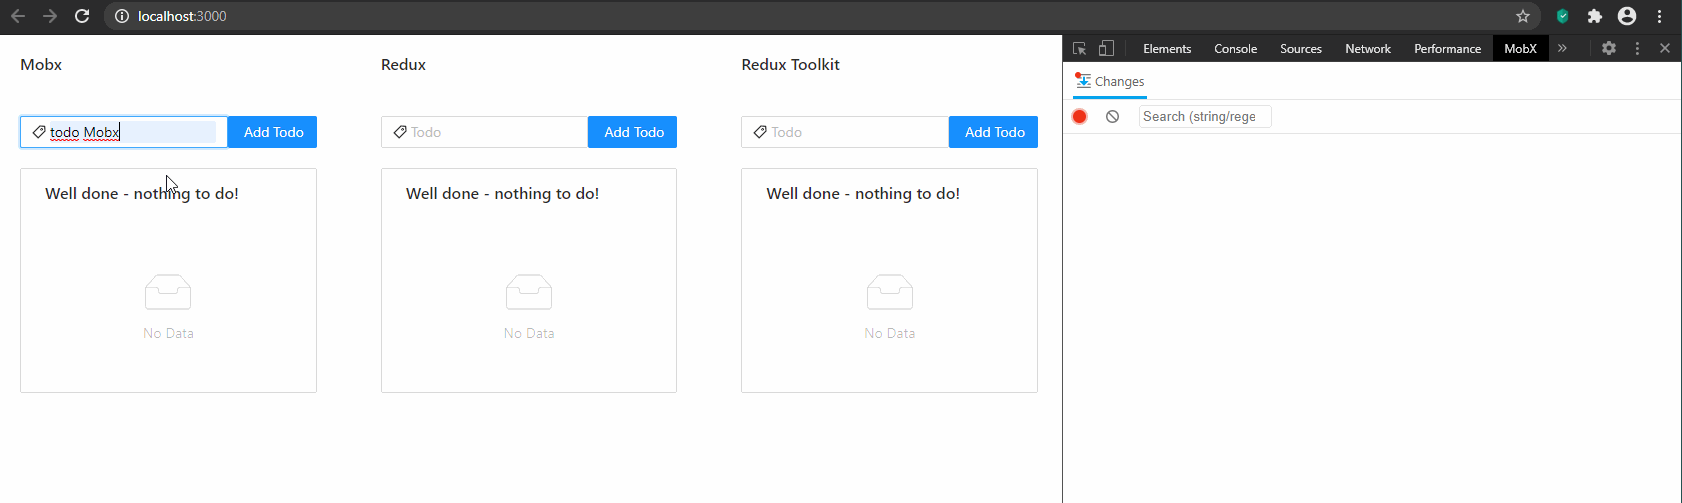Image resolution: width=1682 pixels, height=503 pixels.
Task: Click 'No Data' label under Mobx
Action: tap(168, 333)
